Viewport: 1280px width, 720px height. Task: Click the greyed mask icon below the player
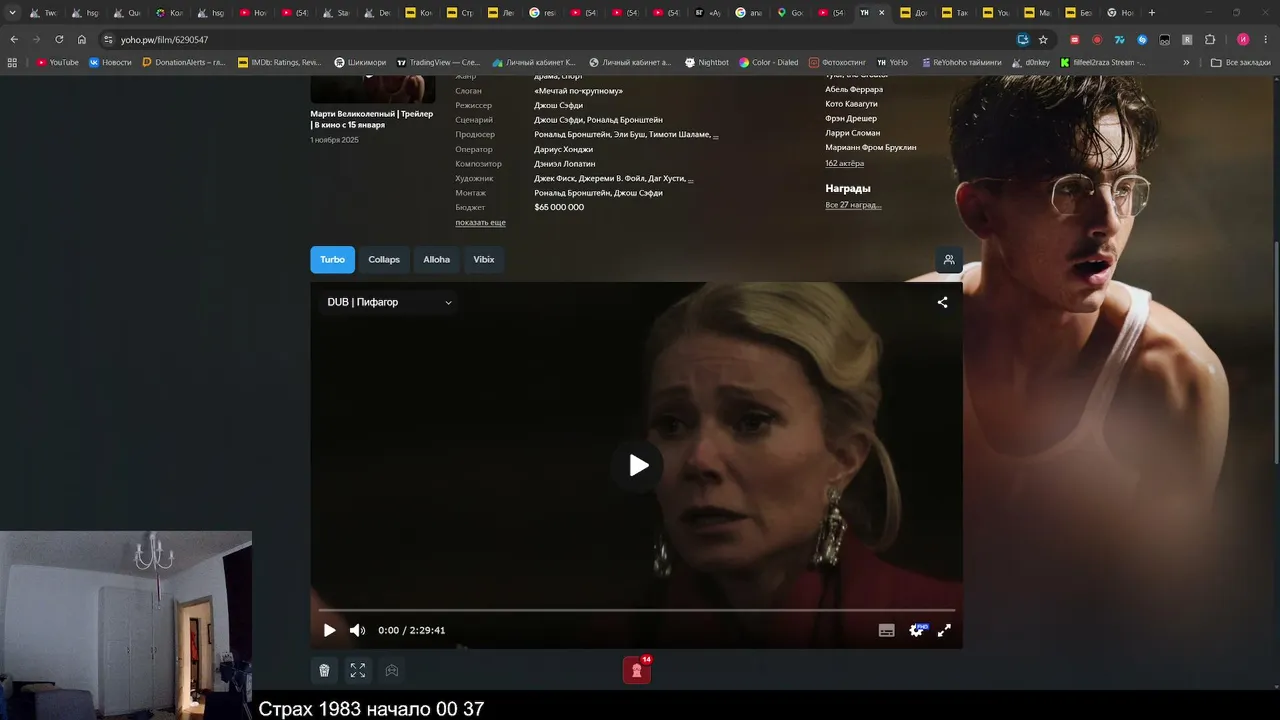pos(392,670)
